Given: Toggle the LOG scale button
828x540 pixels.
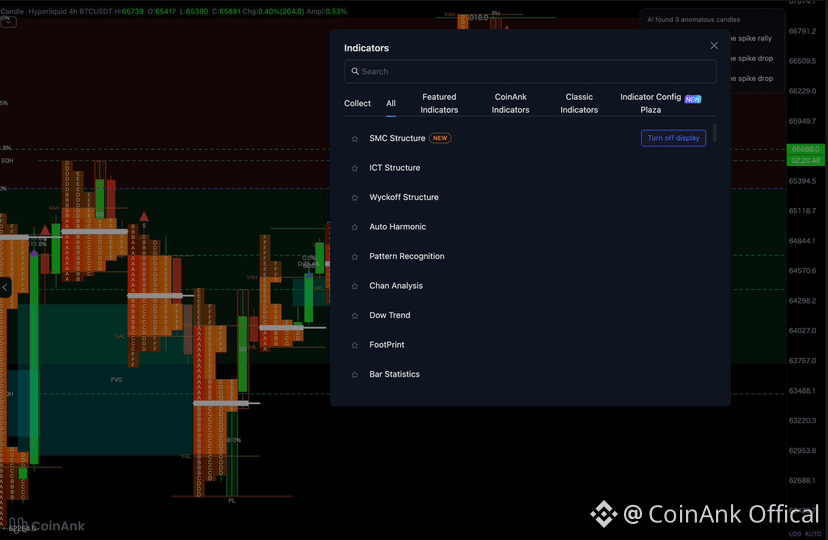Looking at the screenshot, I should 795,534.
